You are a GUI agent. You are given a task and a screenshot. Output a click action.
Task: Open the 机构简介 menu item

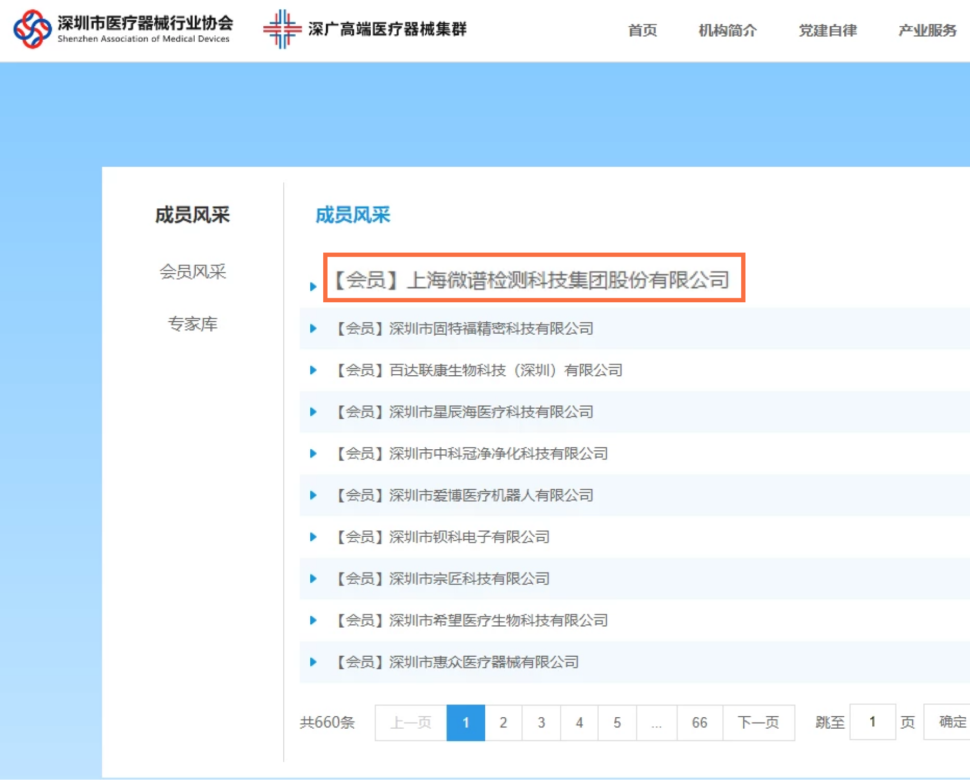click(728, 30)
